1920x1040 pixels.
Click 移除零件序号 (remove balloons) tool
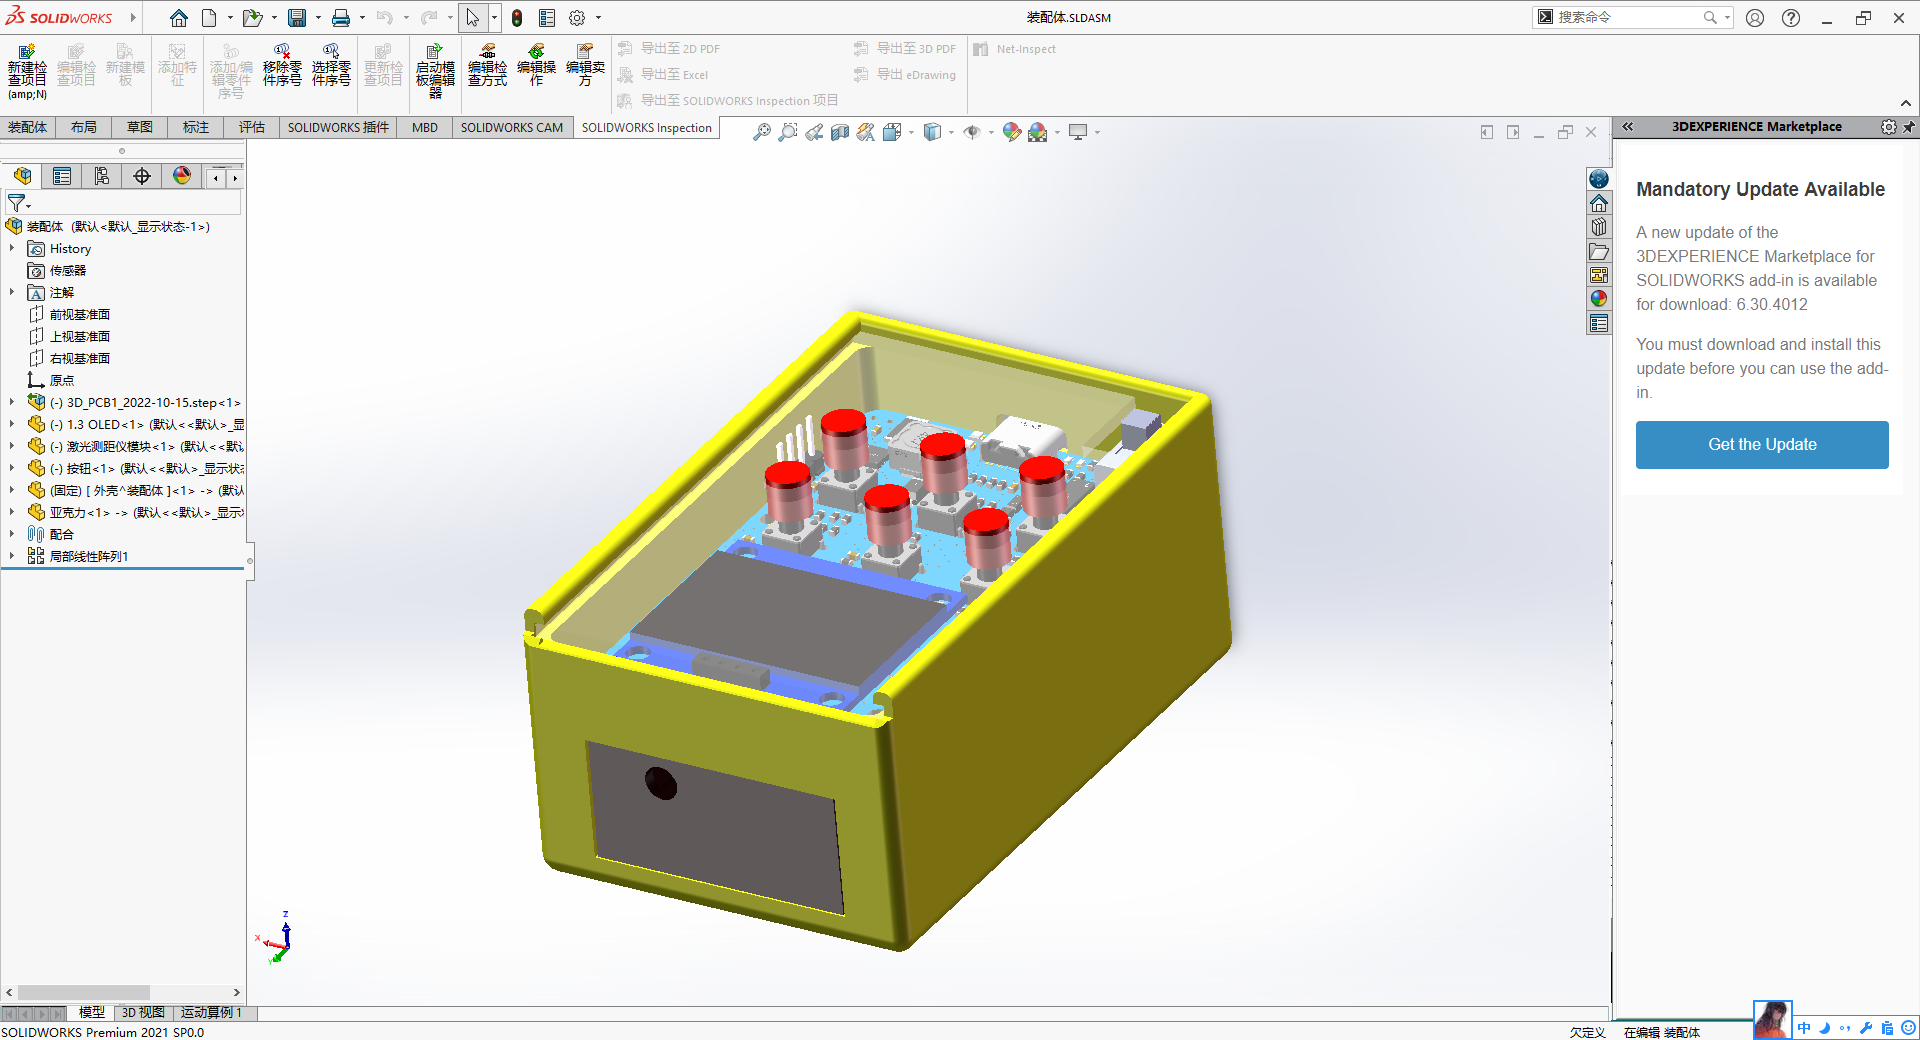[x=282, y=65]
